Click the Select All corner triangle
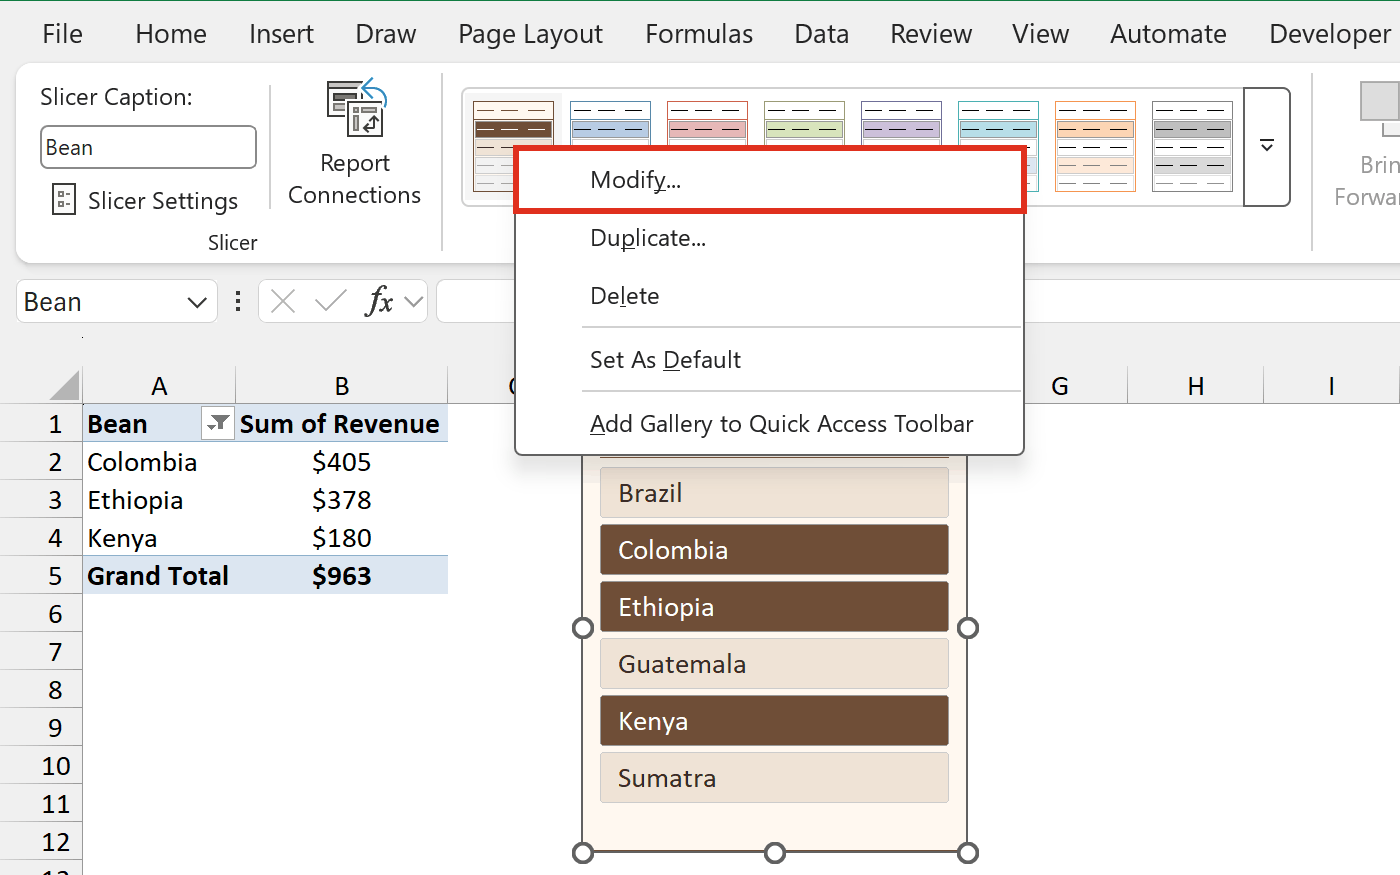1400x875 pixels. click(x=64, y=386)
